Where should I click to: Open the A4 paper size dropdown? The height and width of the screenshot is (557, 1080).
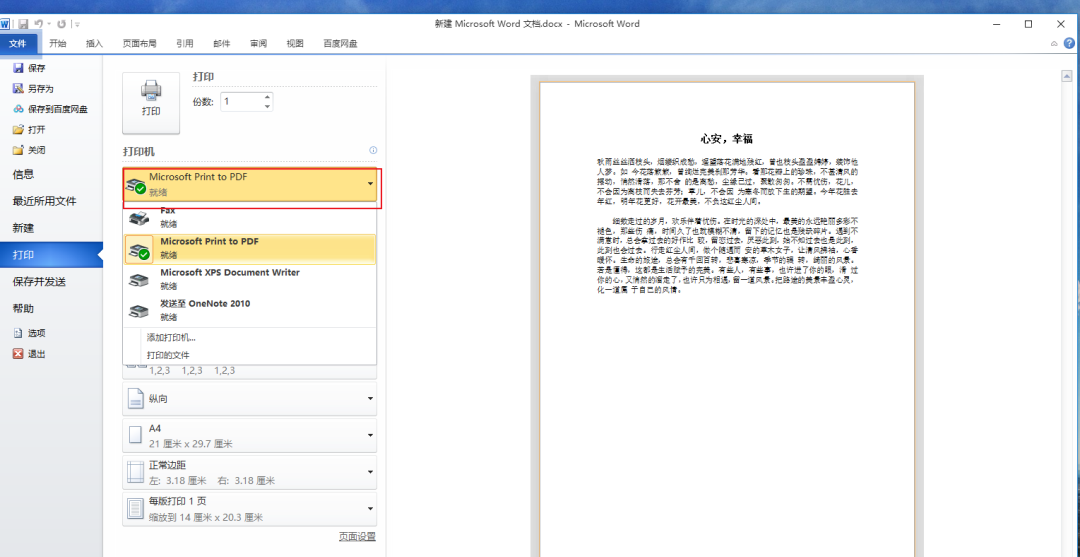coord(250,435)
